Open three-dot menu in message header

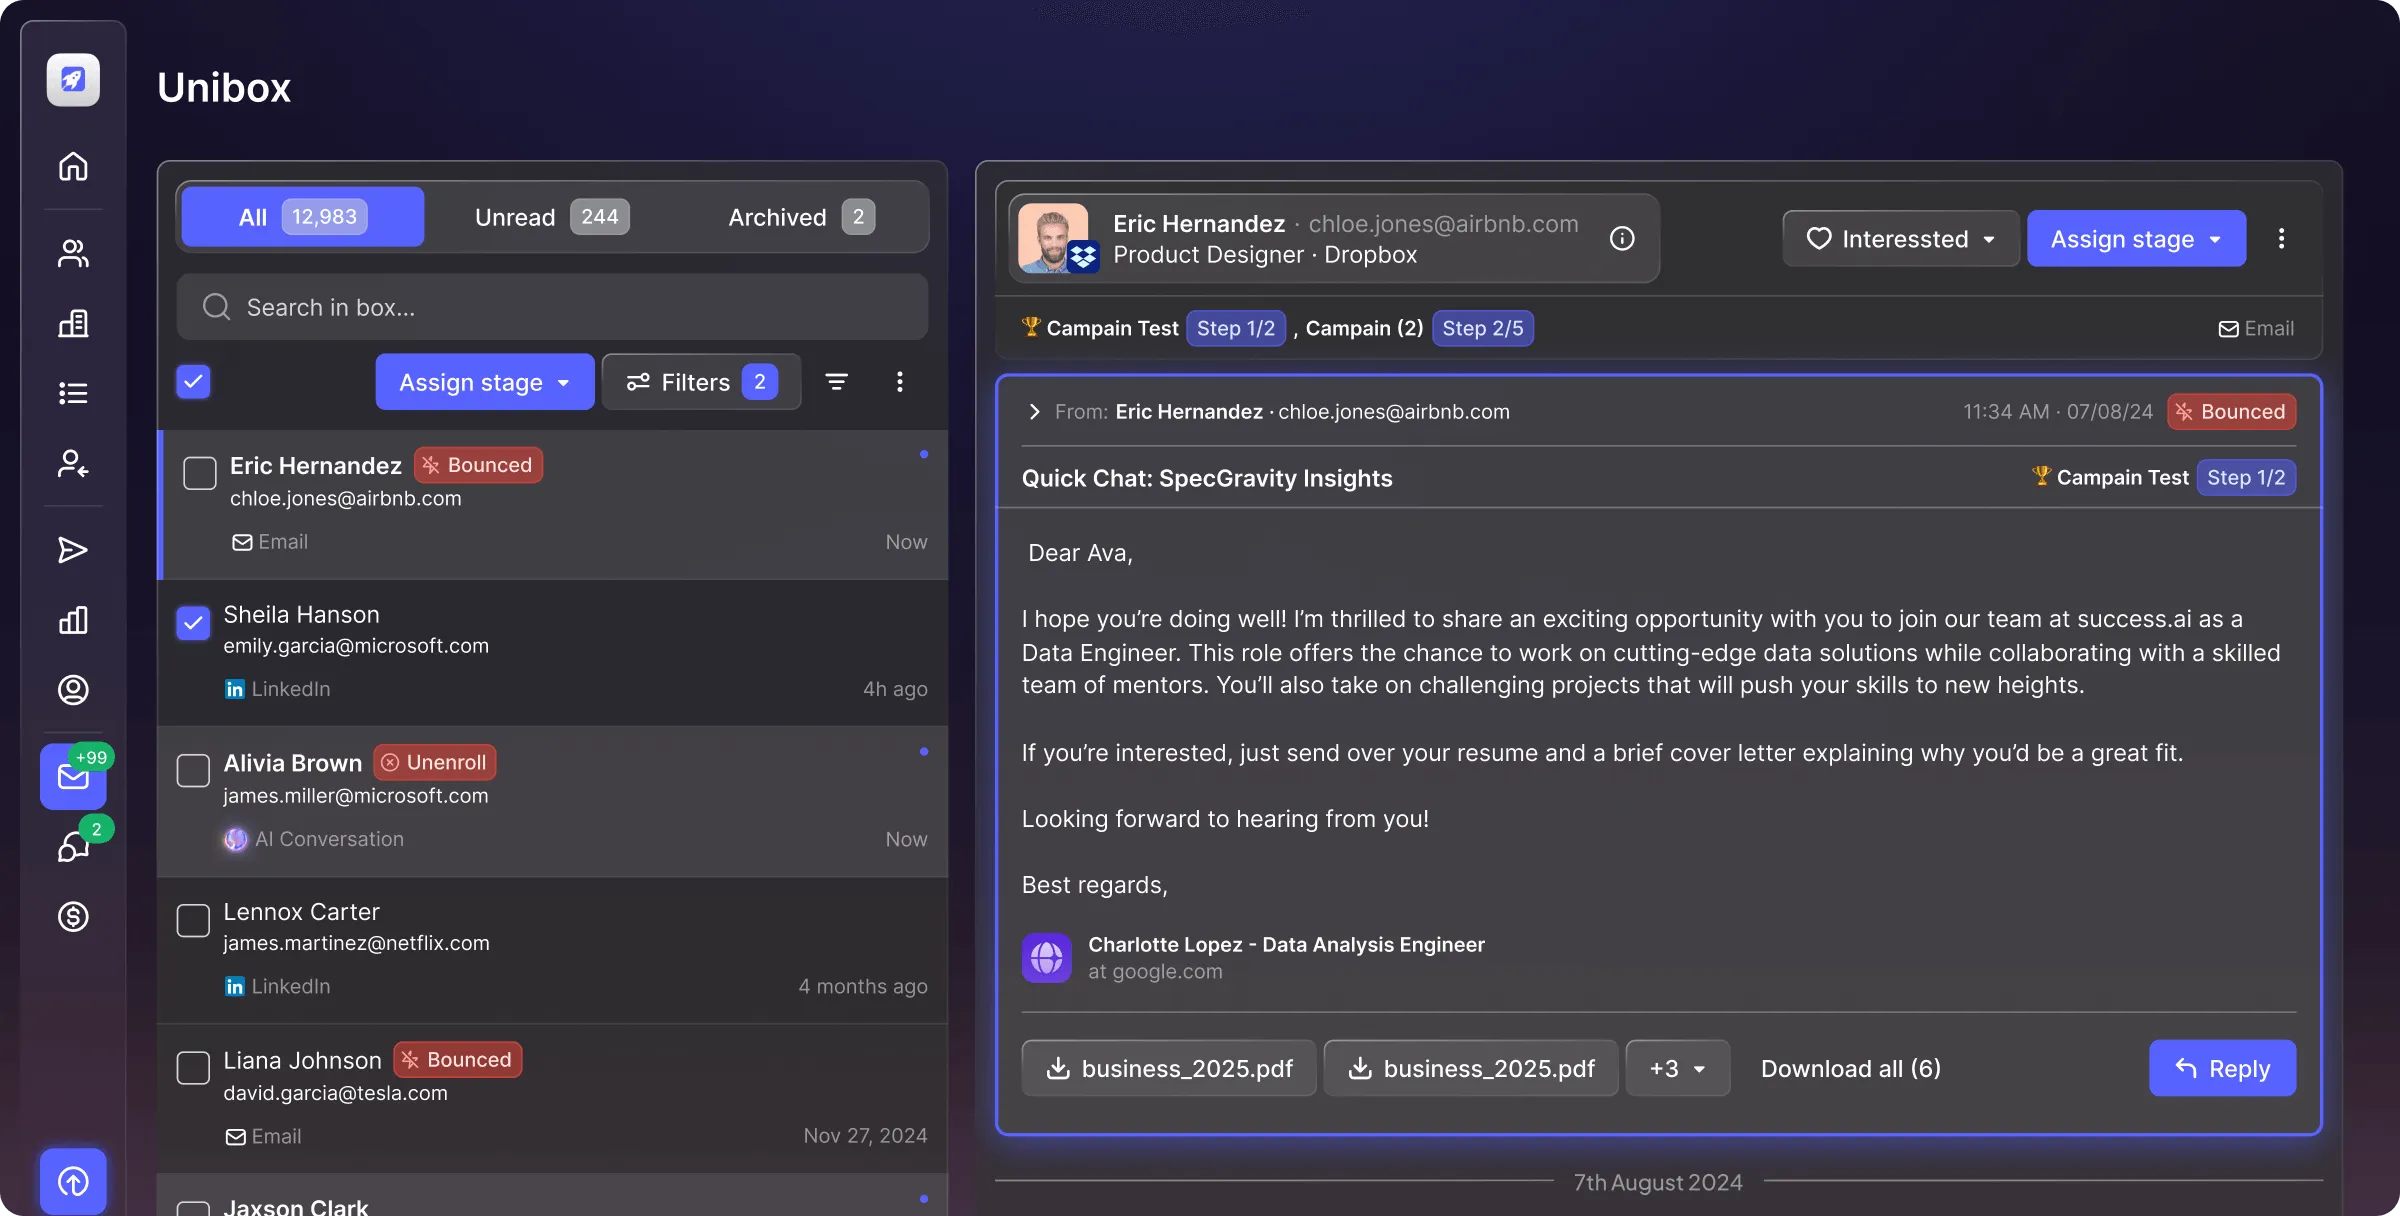(2281, 238)
